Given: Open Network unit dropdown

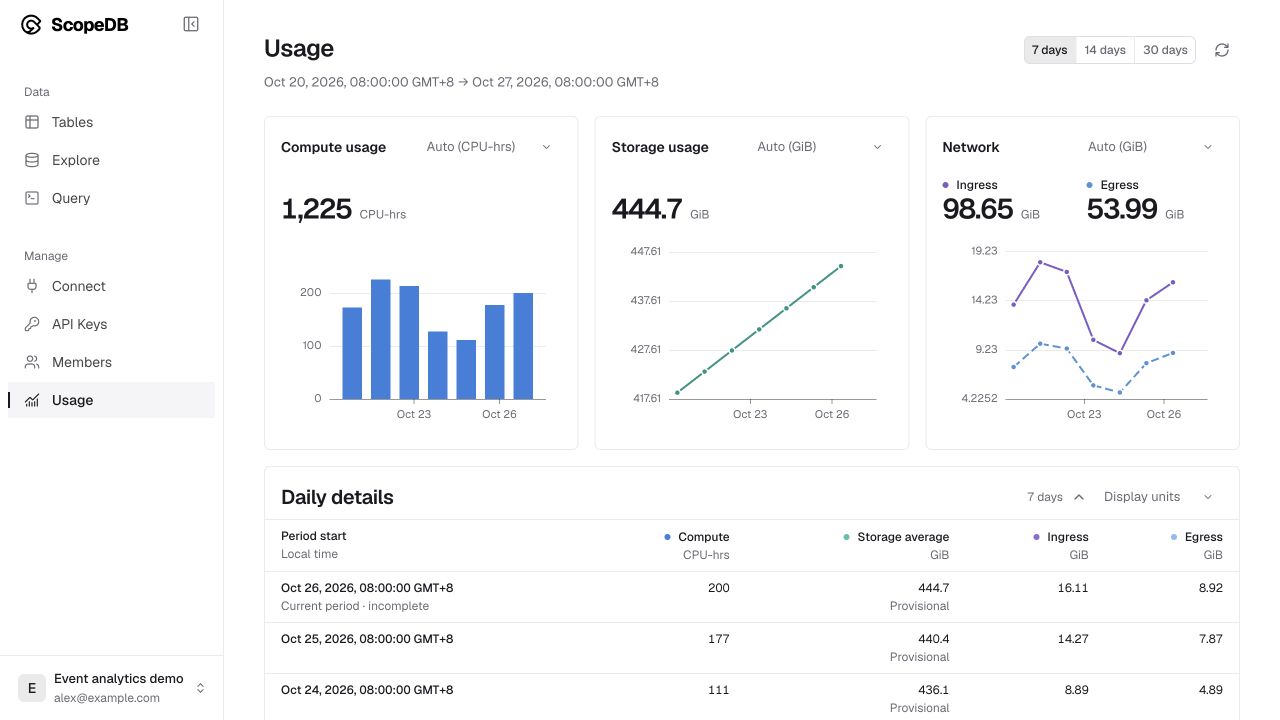Looking at the screenshot, I should pyautogui.click(x=1150, y=147).
